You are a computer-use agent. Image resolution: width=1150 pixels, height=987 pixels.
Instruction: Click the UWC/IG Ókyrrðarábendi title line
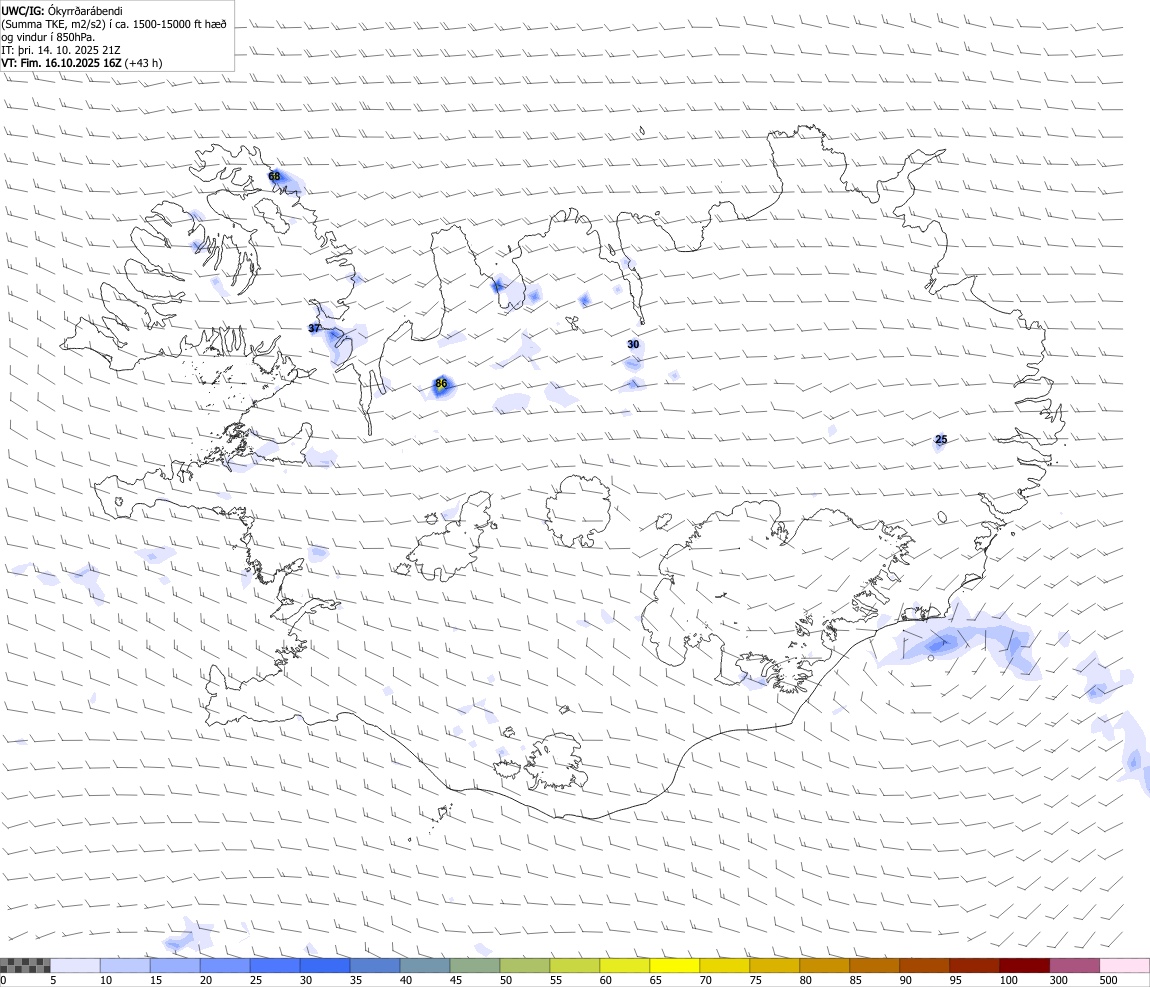pos(62,11)
